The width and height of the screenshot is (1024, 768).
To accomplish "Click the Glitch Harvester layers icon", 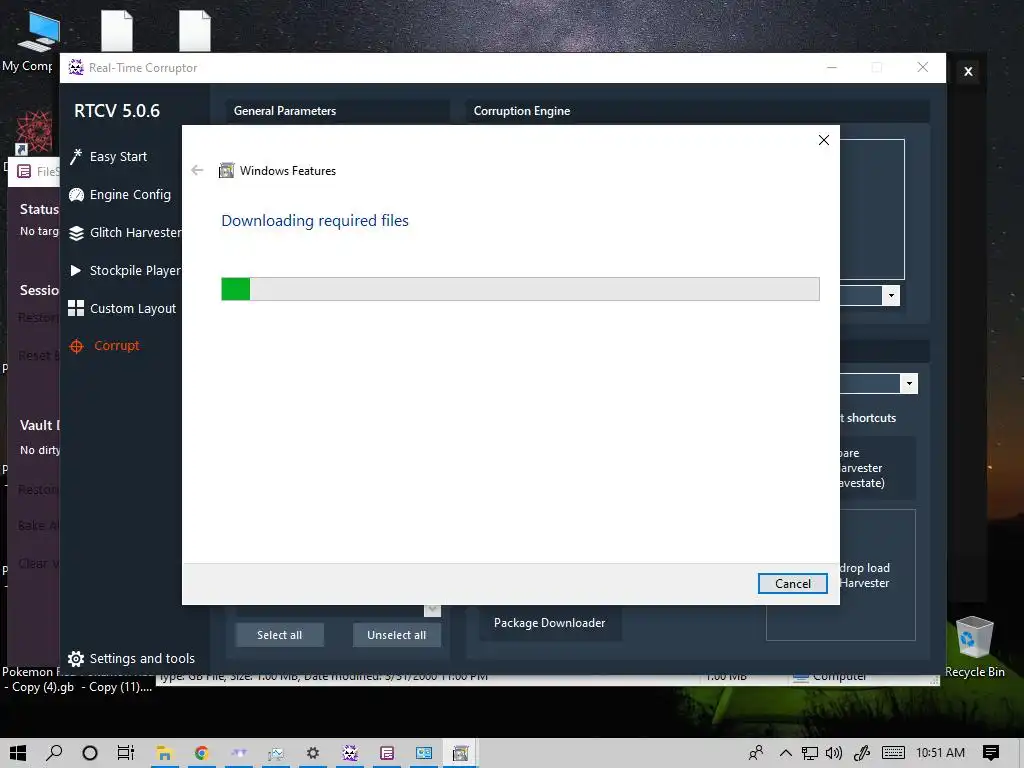I will point(76,232).
